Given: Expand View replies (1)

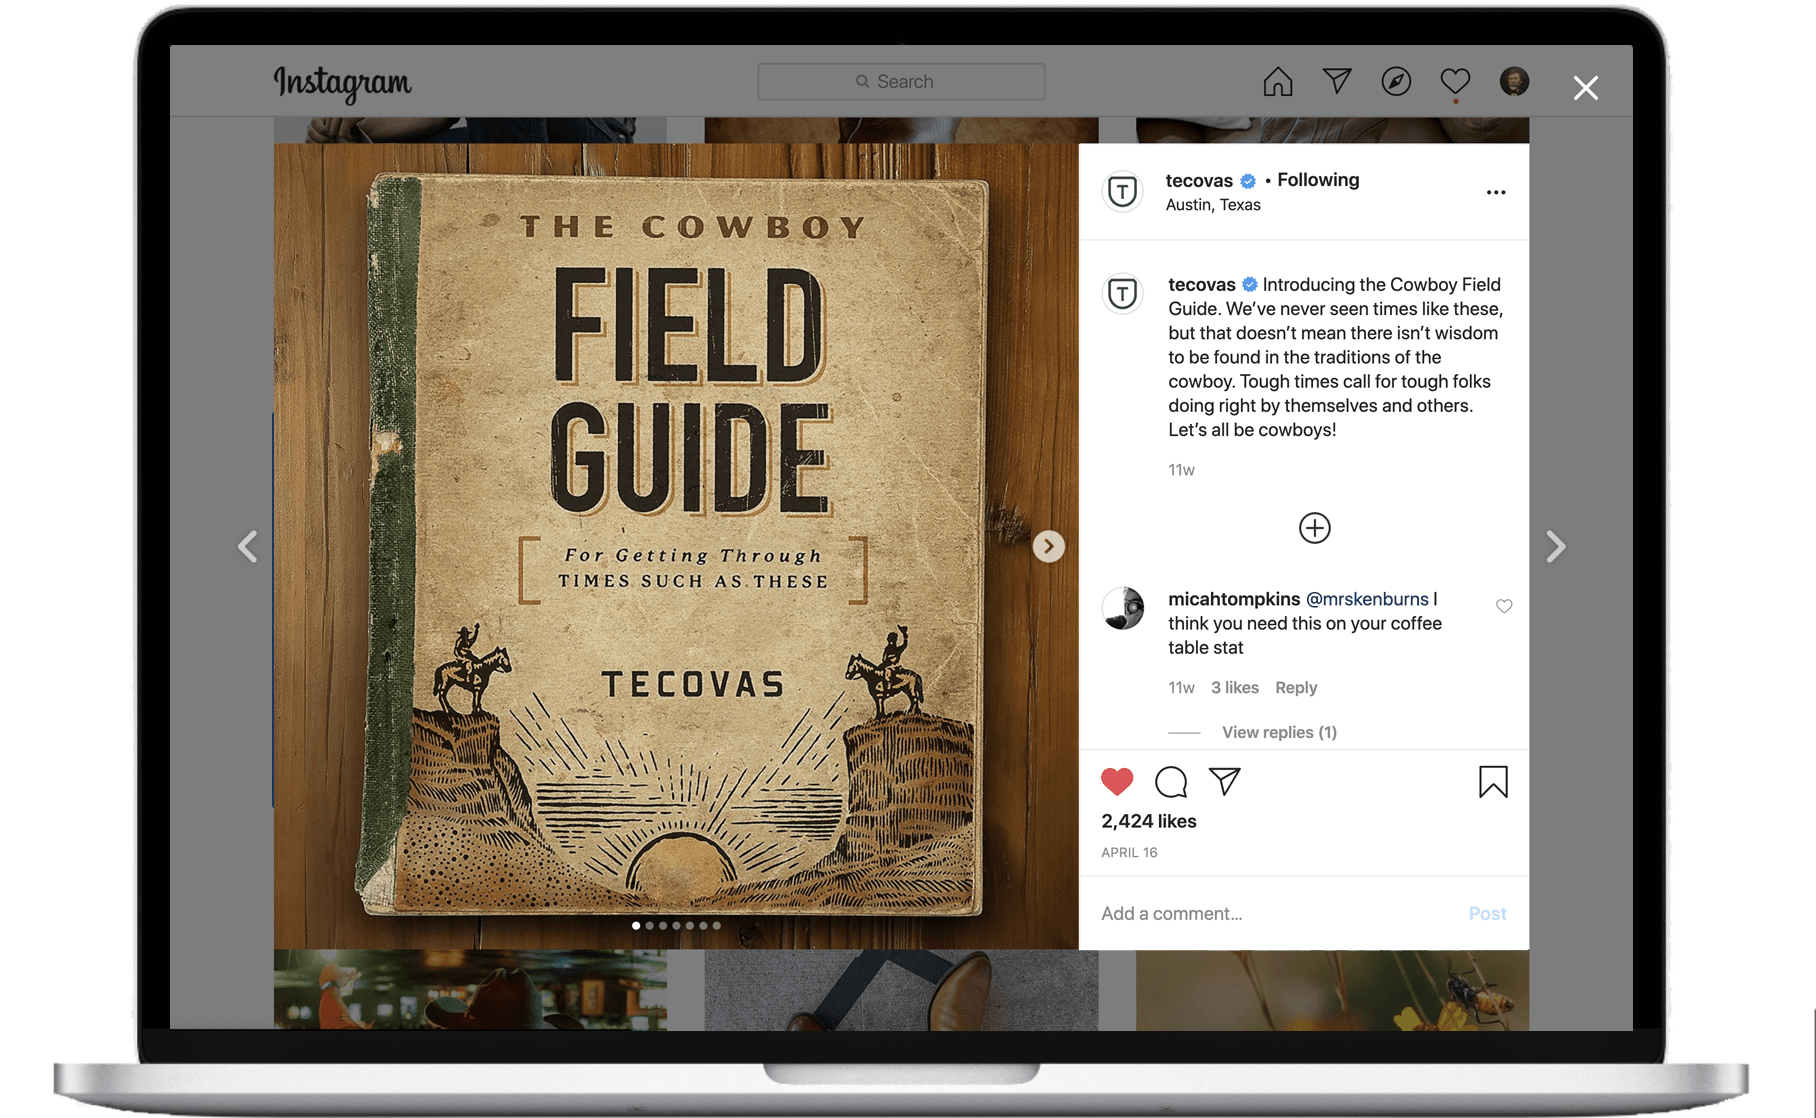Looking at the screenshot, I should click(1279, 733).
